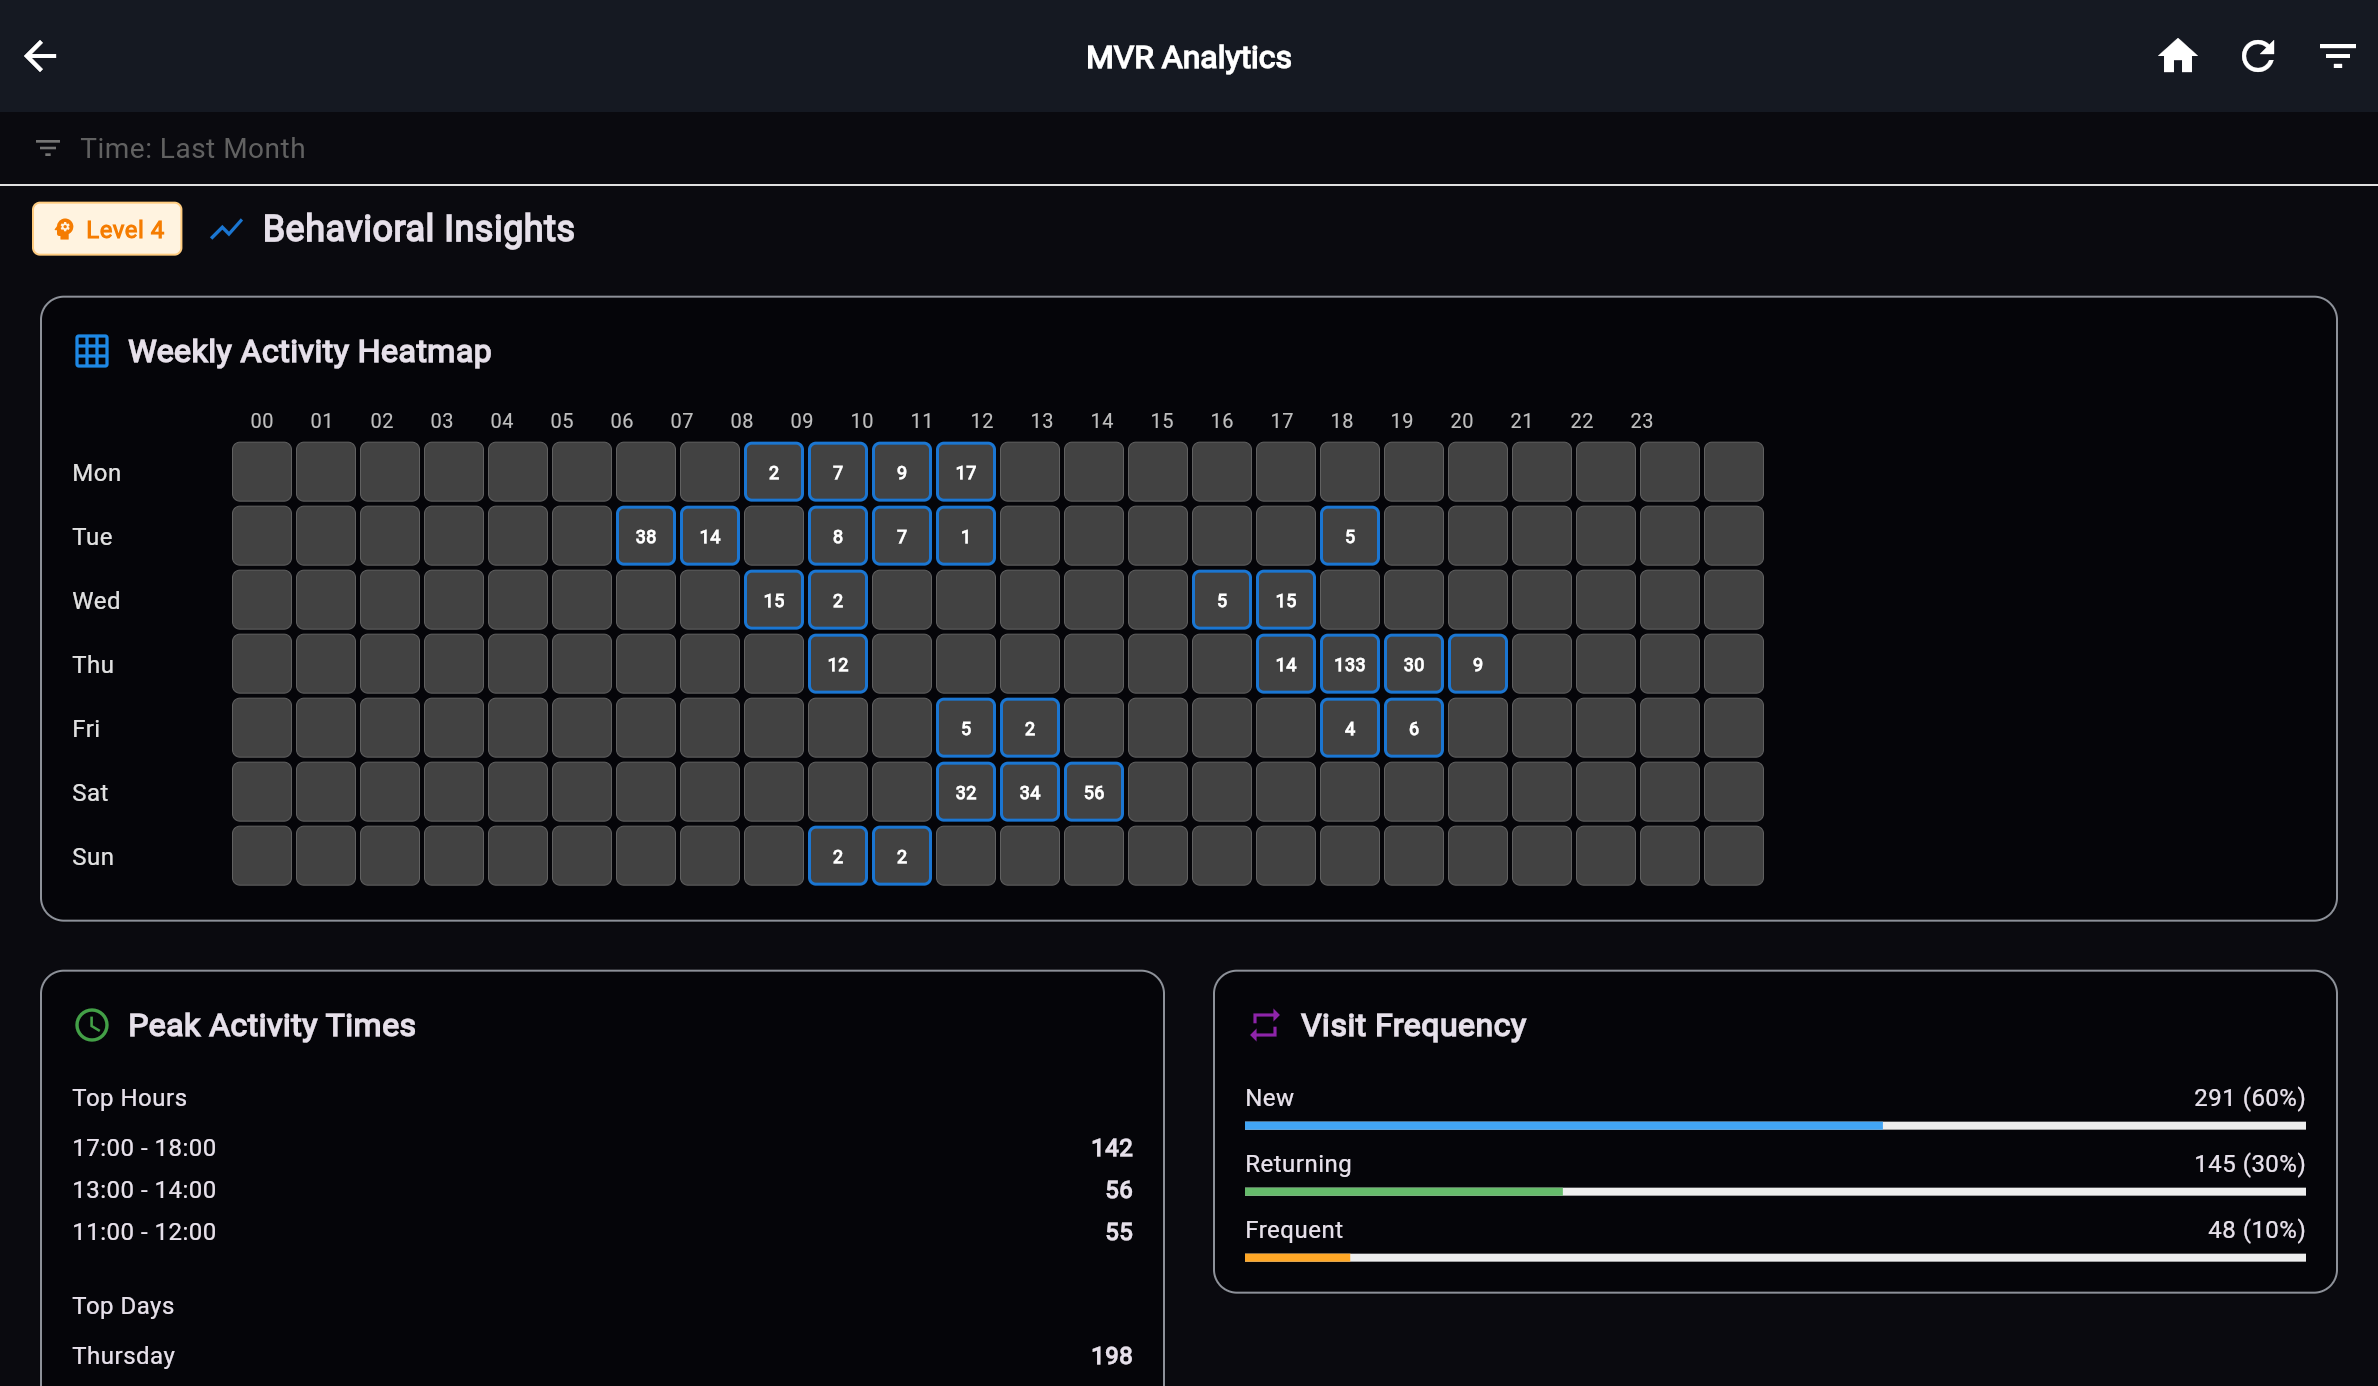The image size is (2378, 1386).
Task: Click the 133 cell on Thursday's heatmap row
Action: click(1349, 664)
